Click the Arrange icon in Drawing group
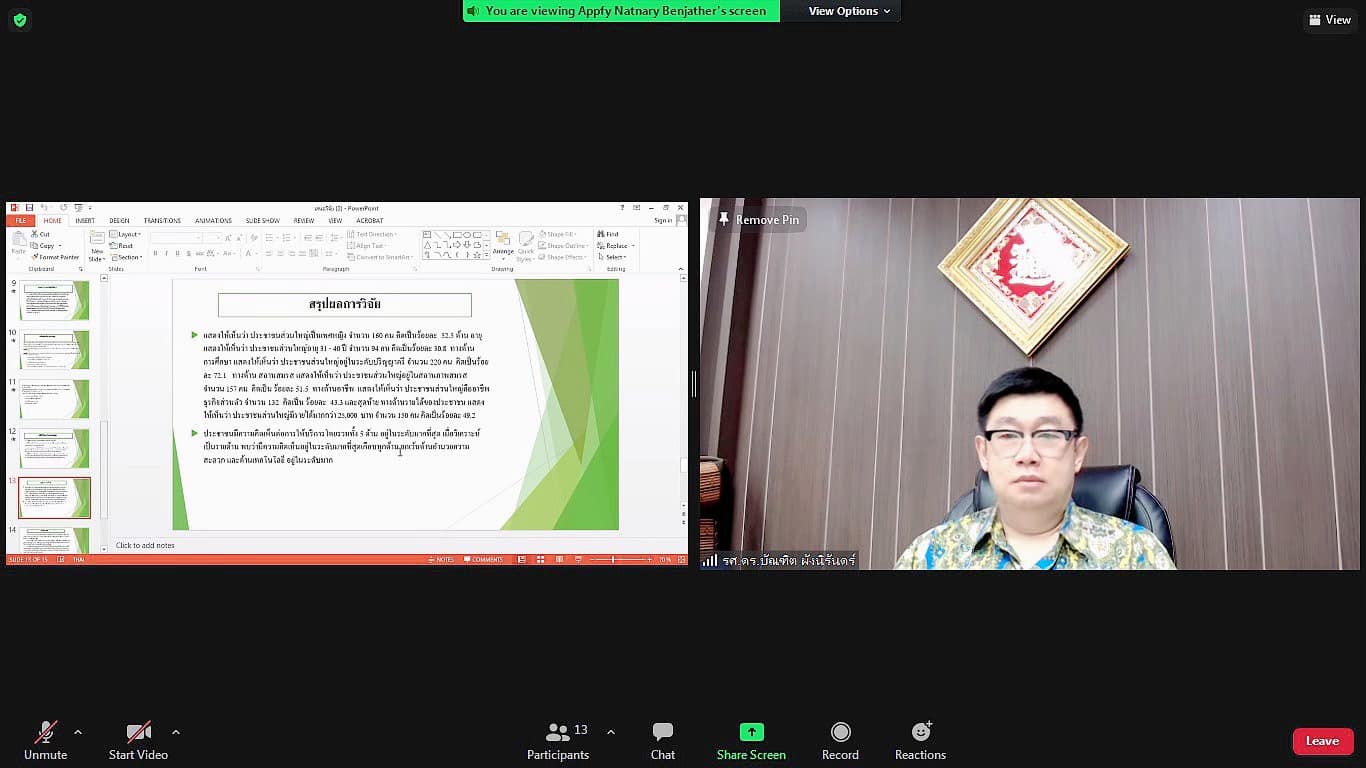This screenshot has width=1366, height=768. pos(503,245)
